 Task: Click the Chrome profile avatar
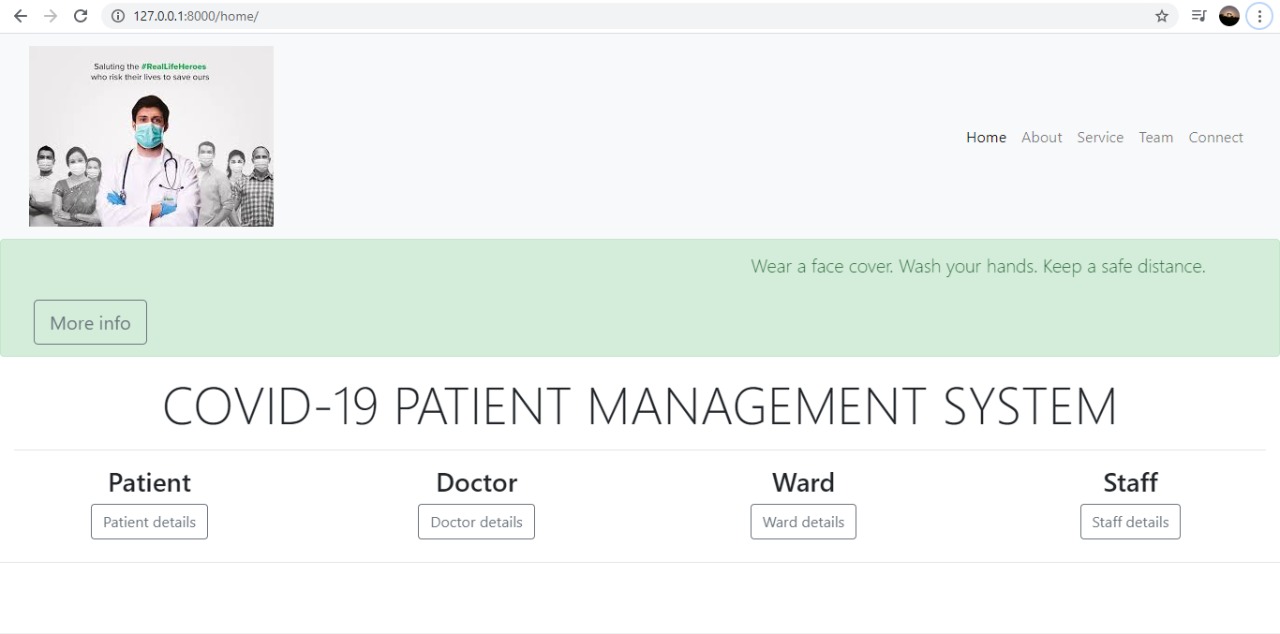1229,16
